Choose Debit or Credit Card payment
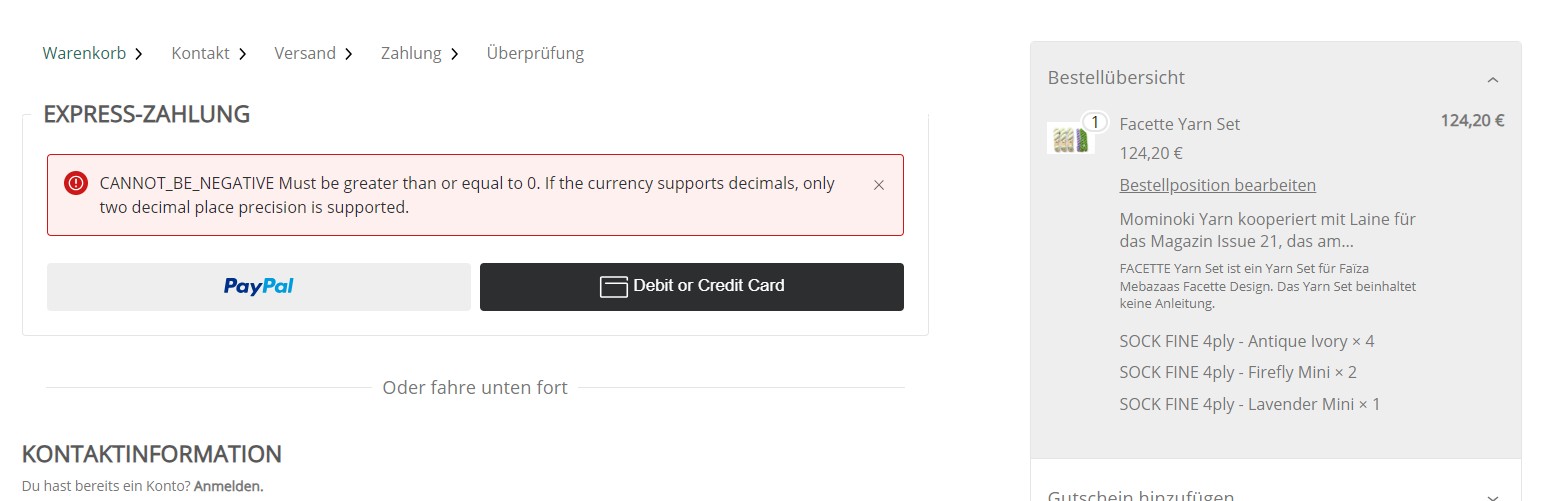The width and height of the screenshot is (1553, 501). (x=692, y=287)
